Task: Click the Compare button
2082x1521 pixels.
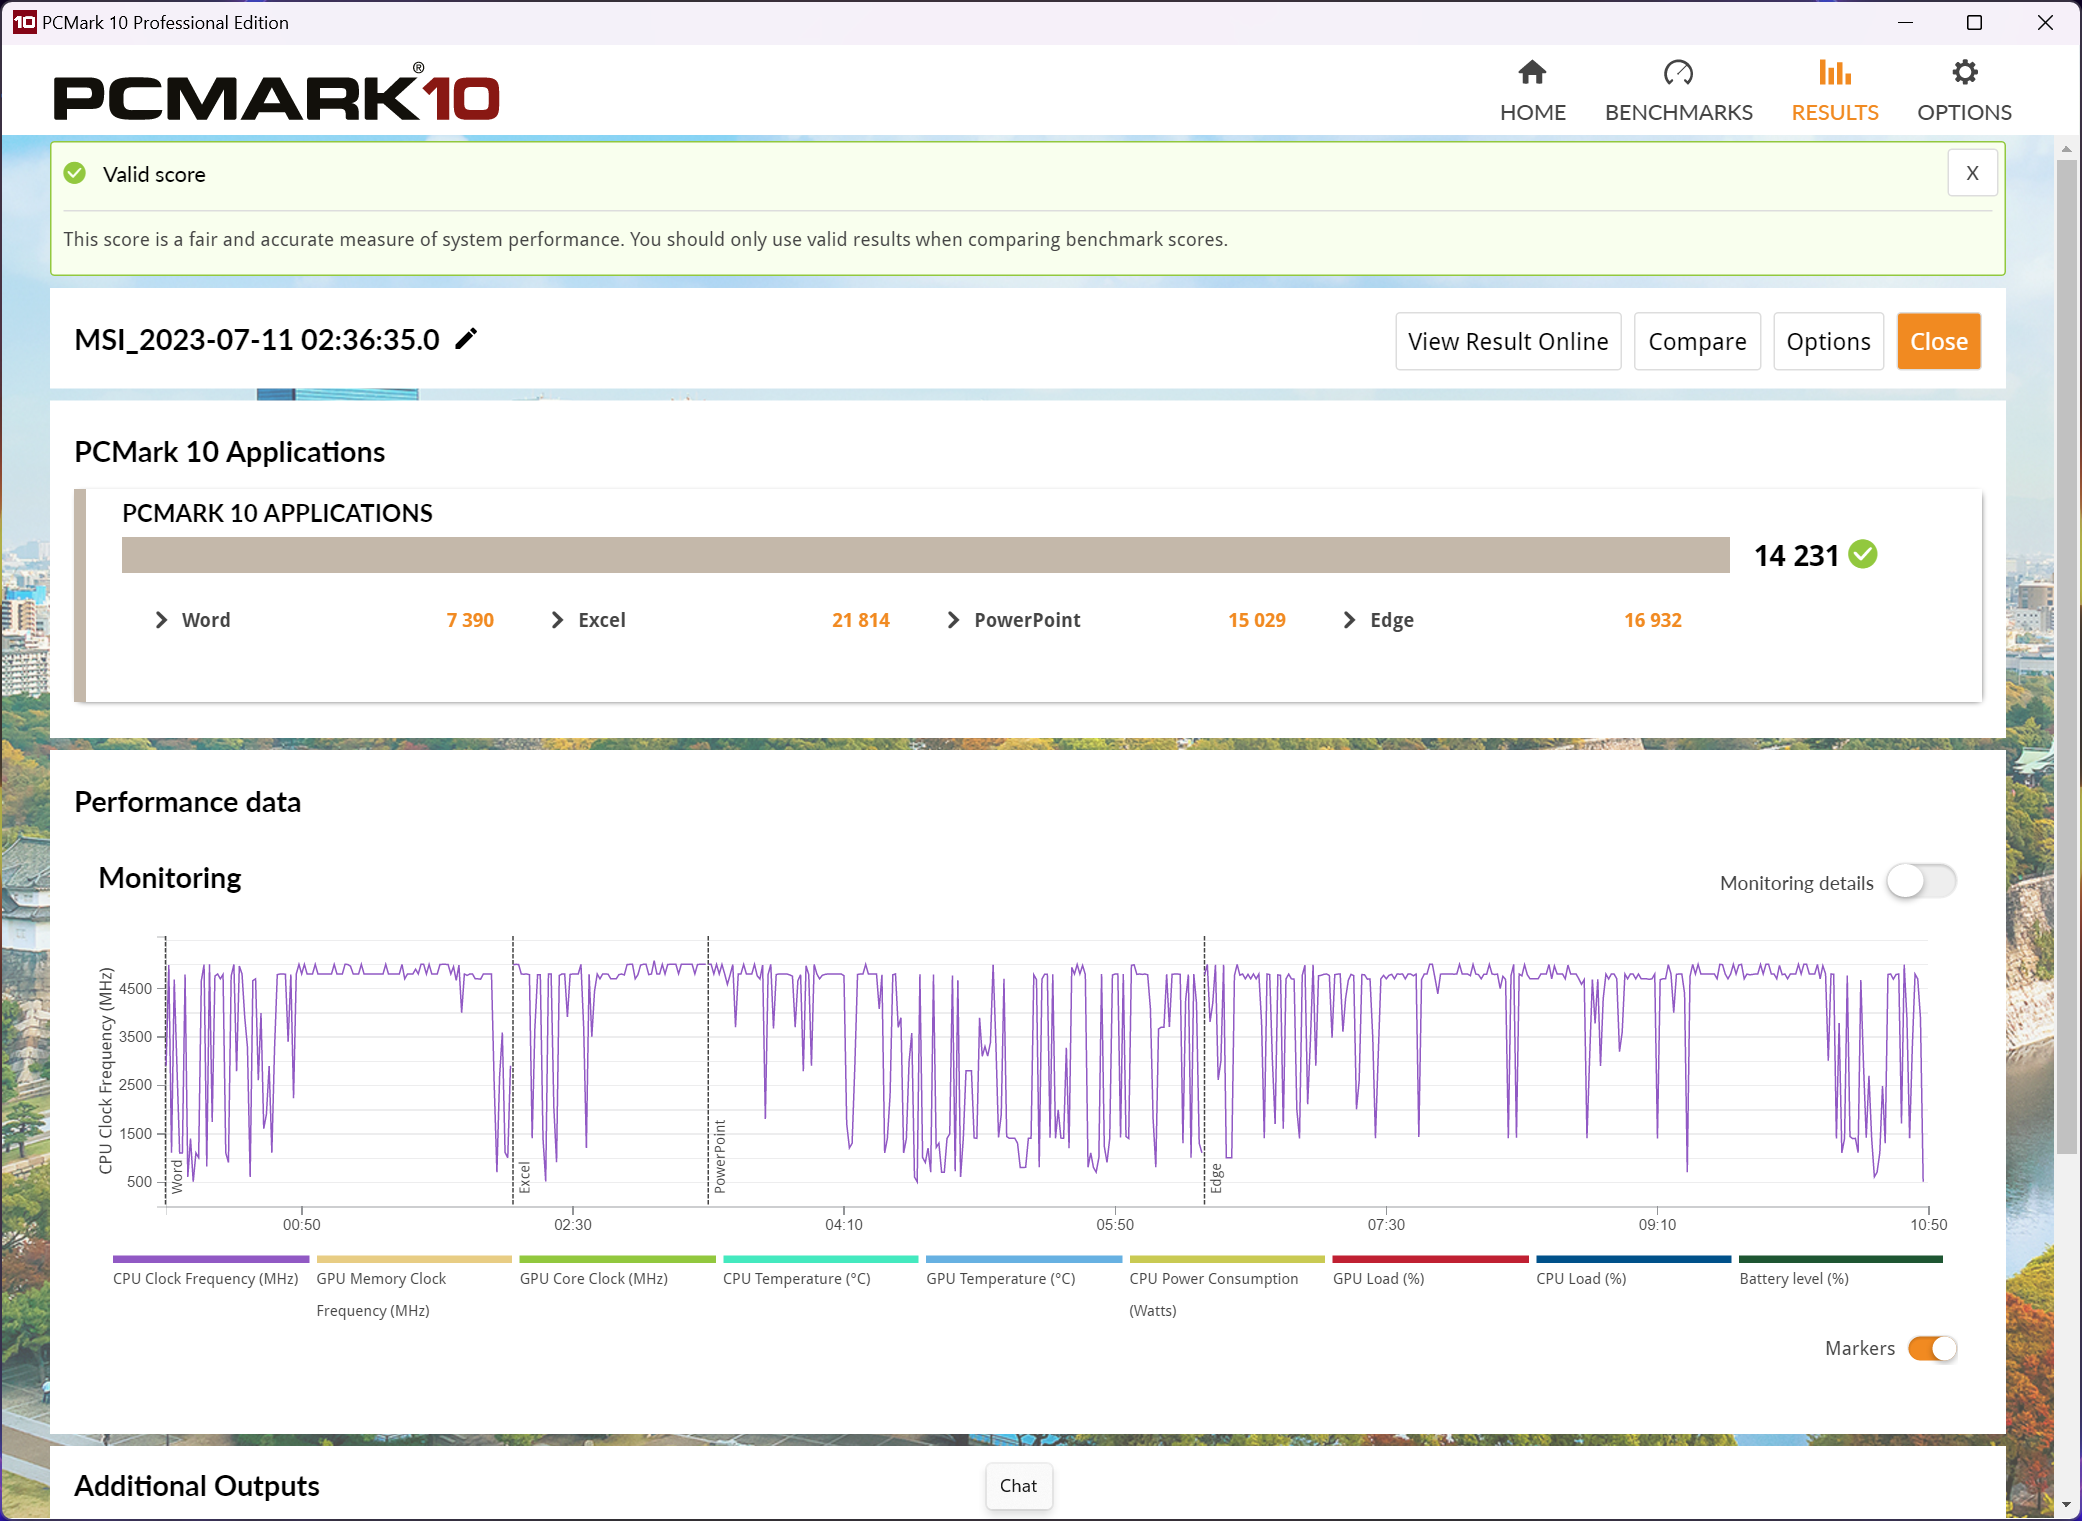Action: tap(1697, 341)
